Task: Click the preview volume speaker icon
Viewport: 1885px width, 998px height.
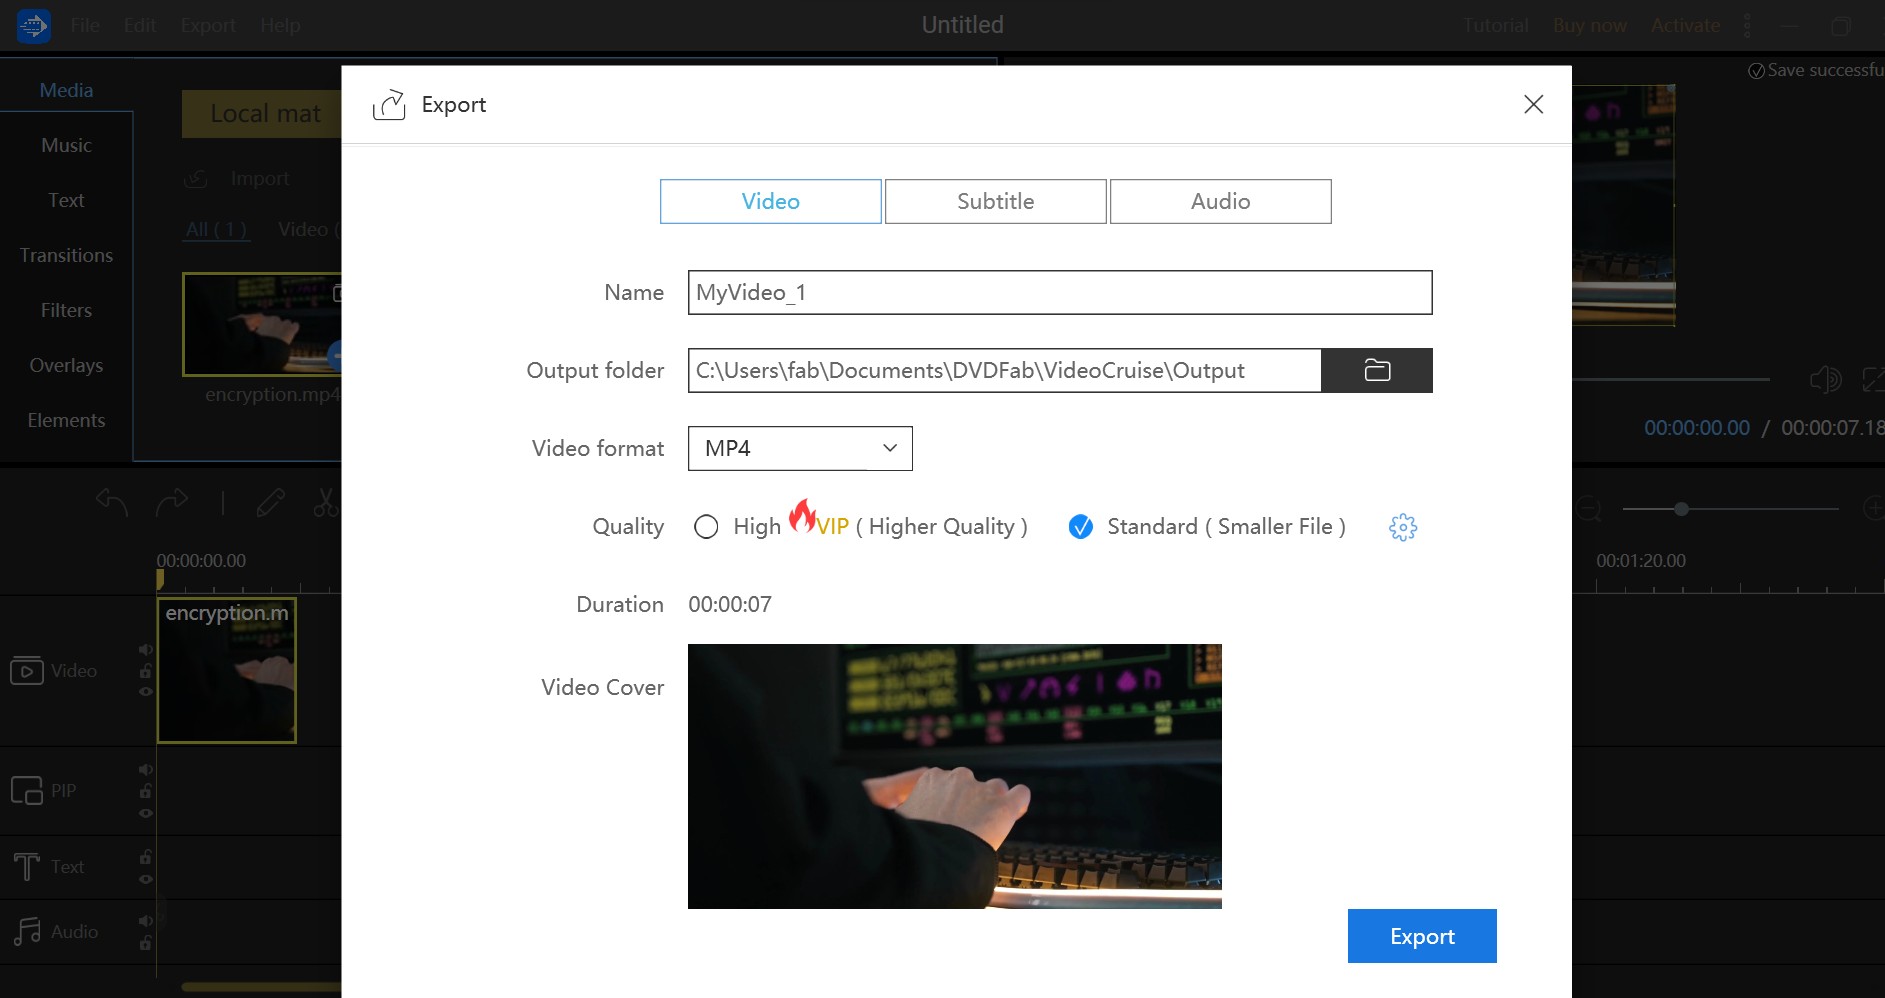Action: pyautogui.click(x=1825, y=379)
